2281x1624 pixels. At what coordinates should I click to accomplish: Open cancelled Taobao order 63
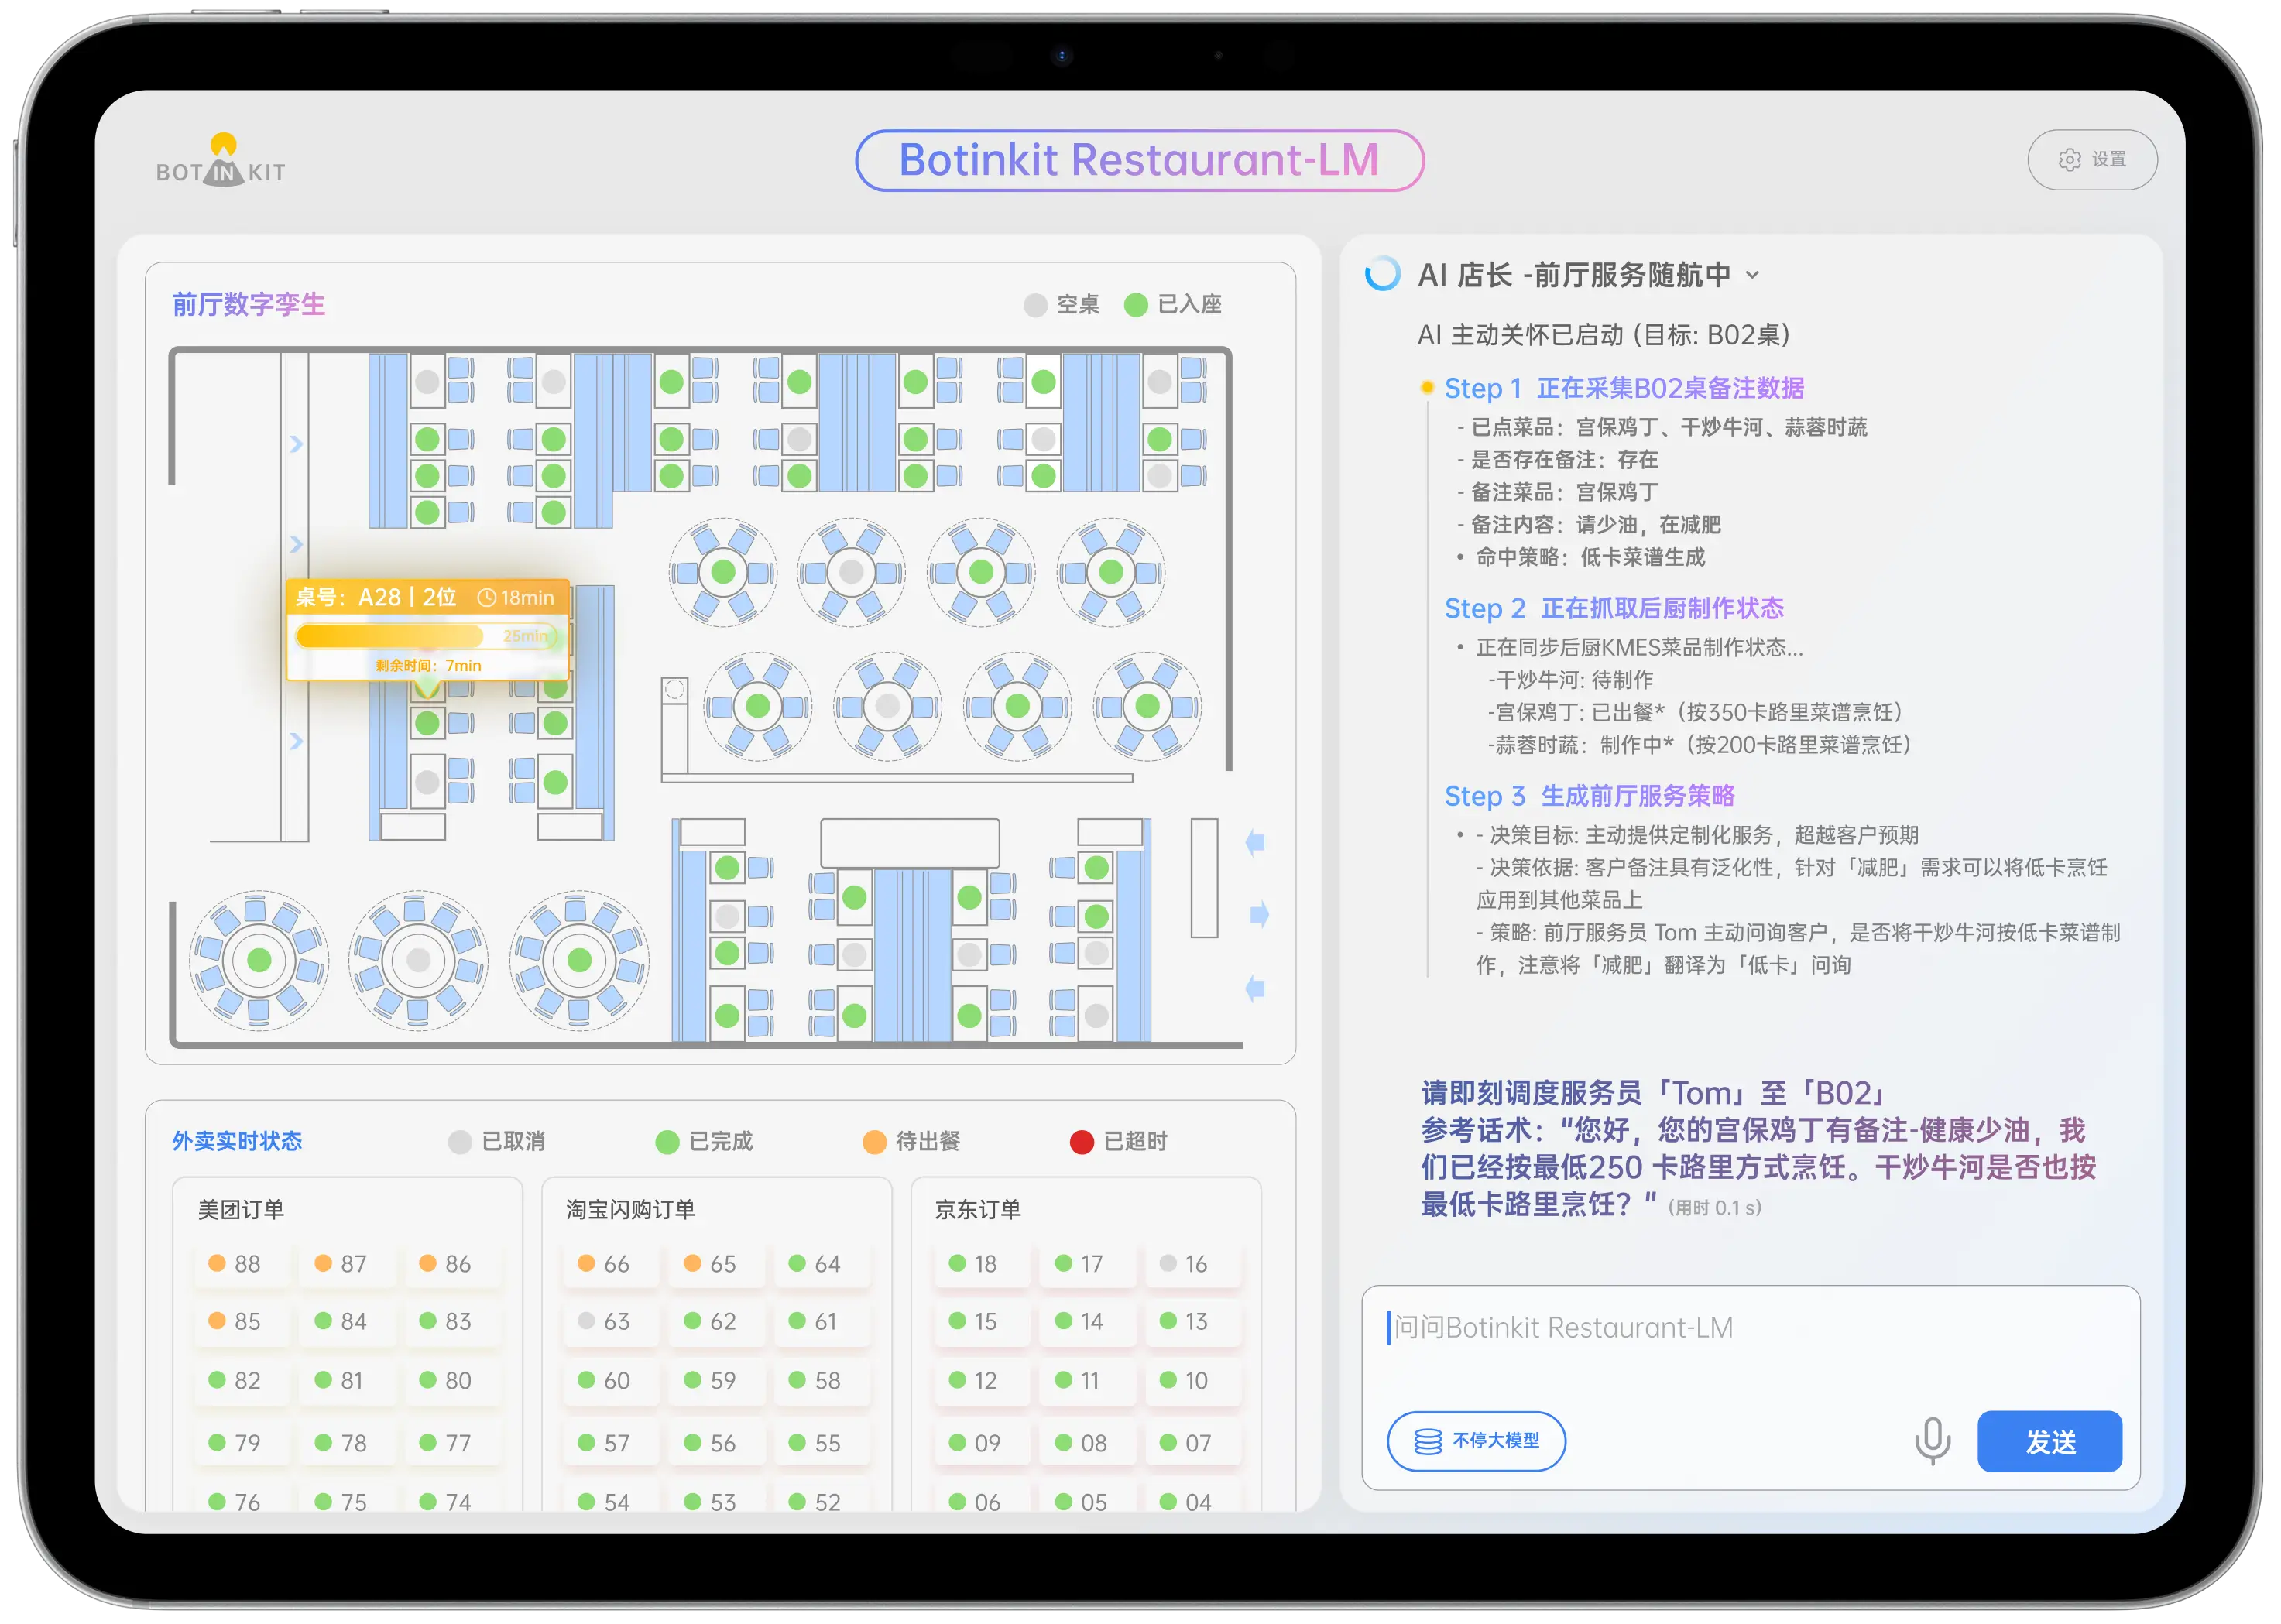point(612,1322)
